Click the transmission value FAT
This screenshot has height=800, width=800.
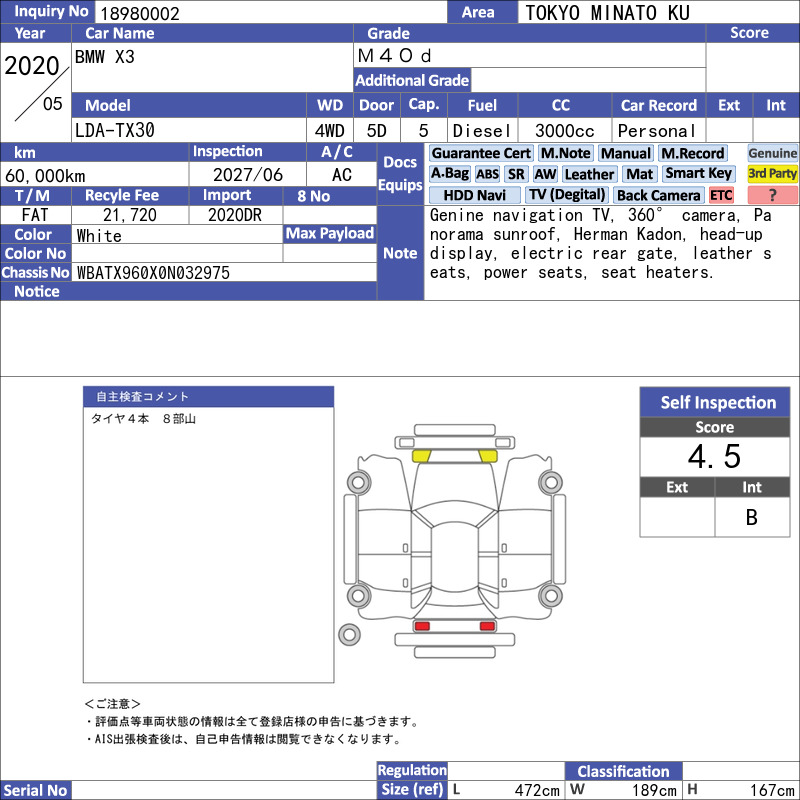point(35,215)
